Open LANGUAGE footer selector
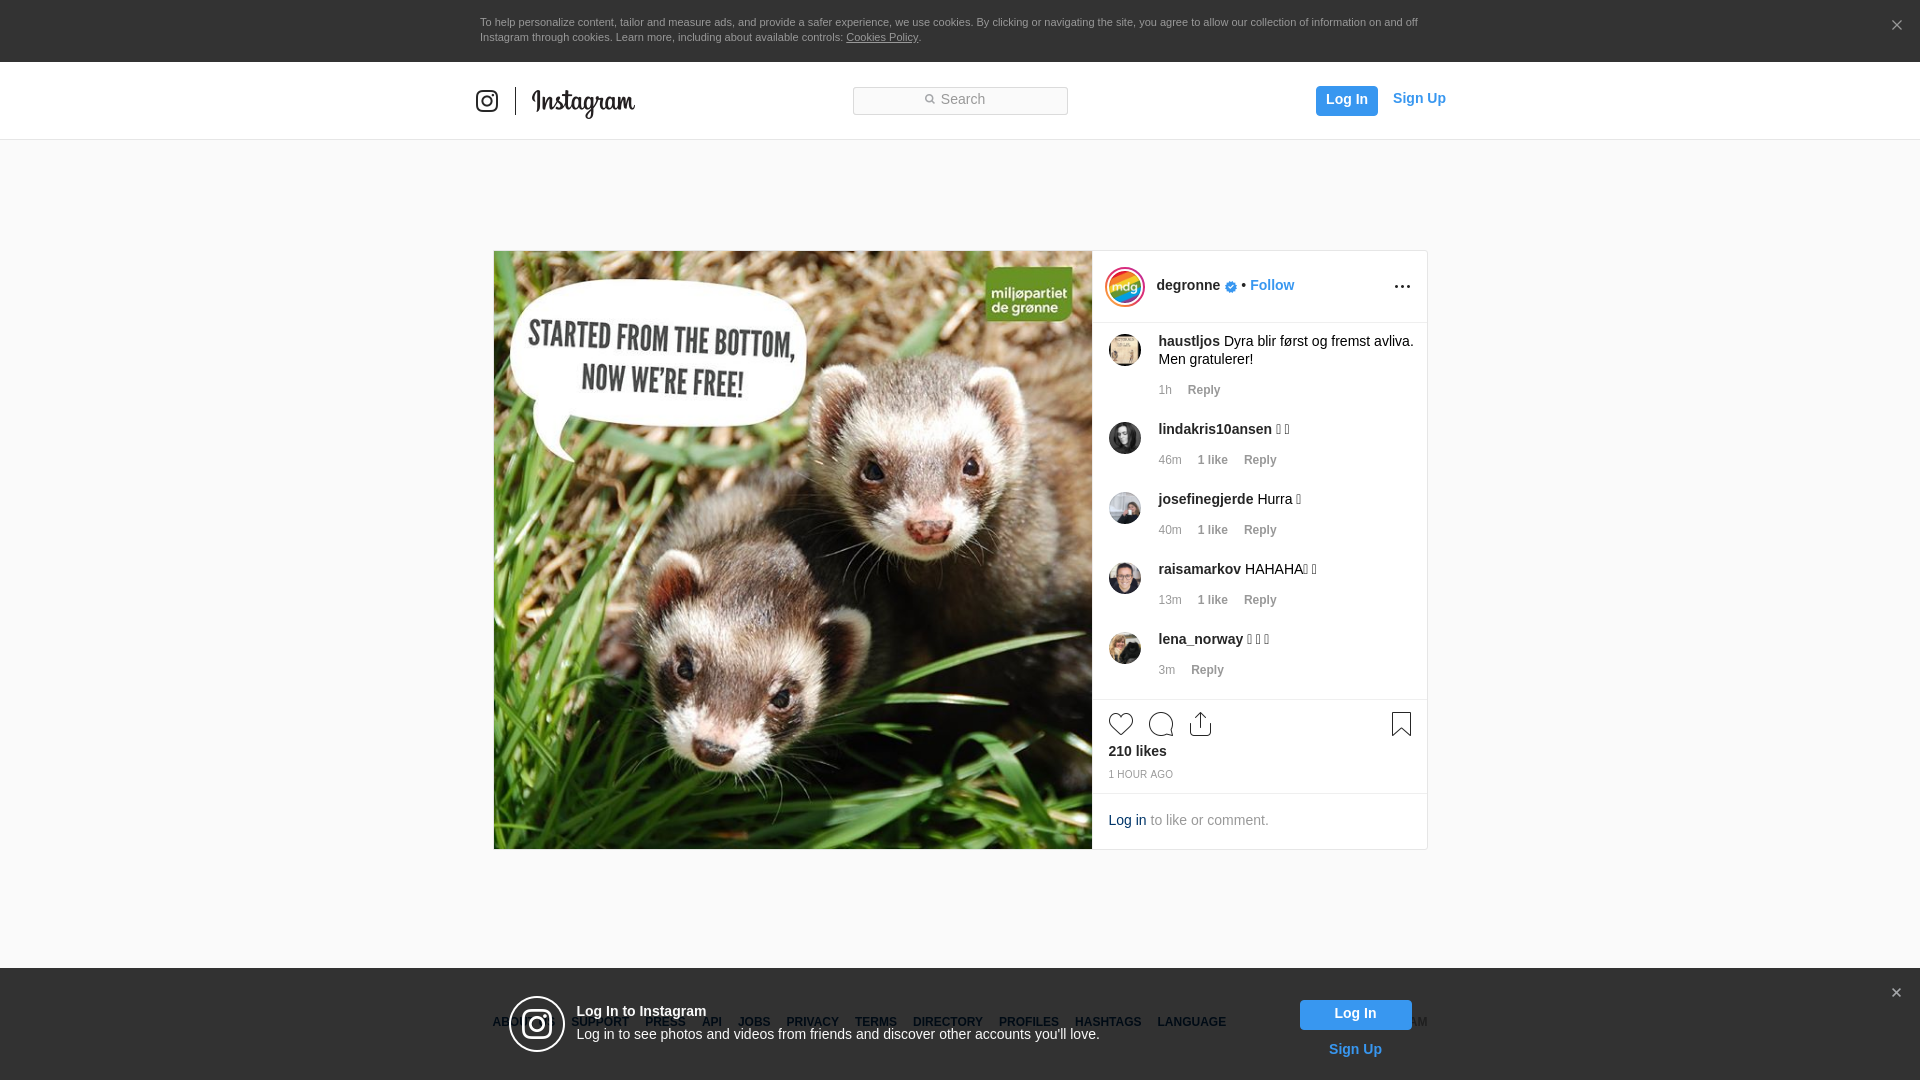The height and width of the screenshot is (1080, 1920). pos(1191,1022)
